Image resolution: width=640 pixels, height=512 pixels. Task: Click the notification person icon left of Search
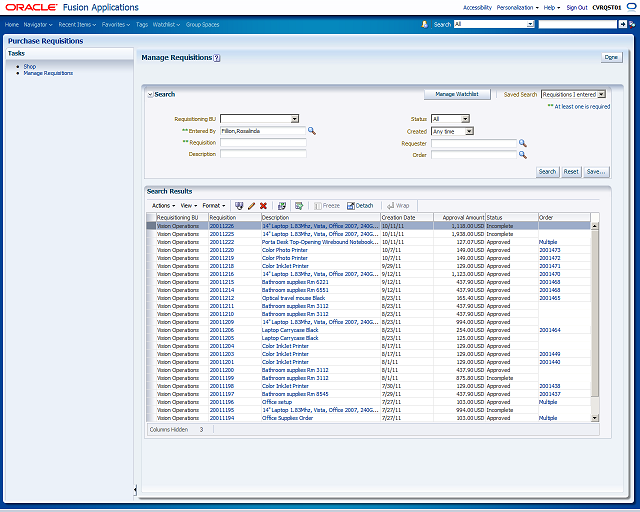pos(424,24)
